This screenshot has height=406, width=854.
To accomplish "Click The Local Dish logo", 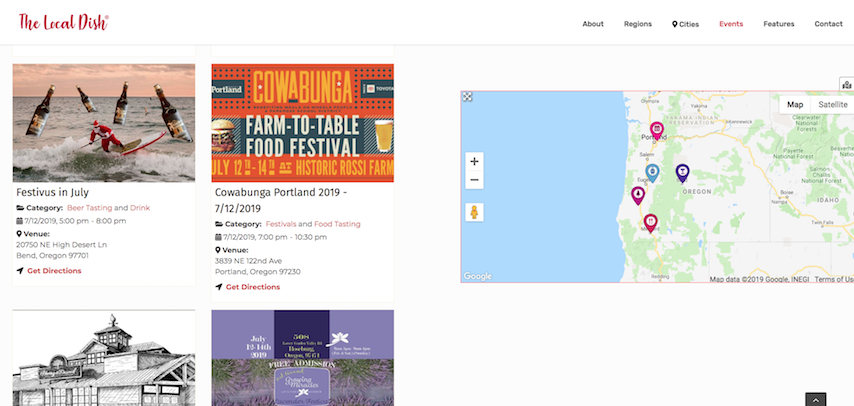I will [x=64, y=22].
